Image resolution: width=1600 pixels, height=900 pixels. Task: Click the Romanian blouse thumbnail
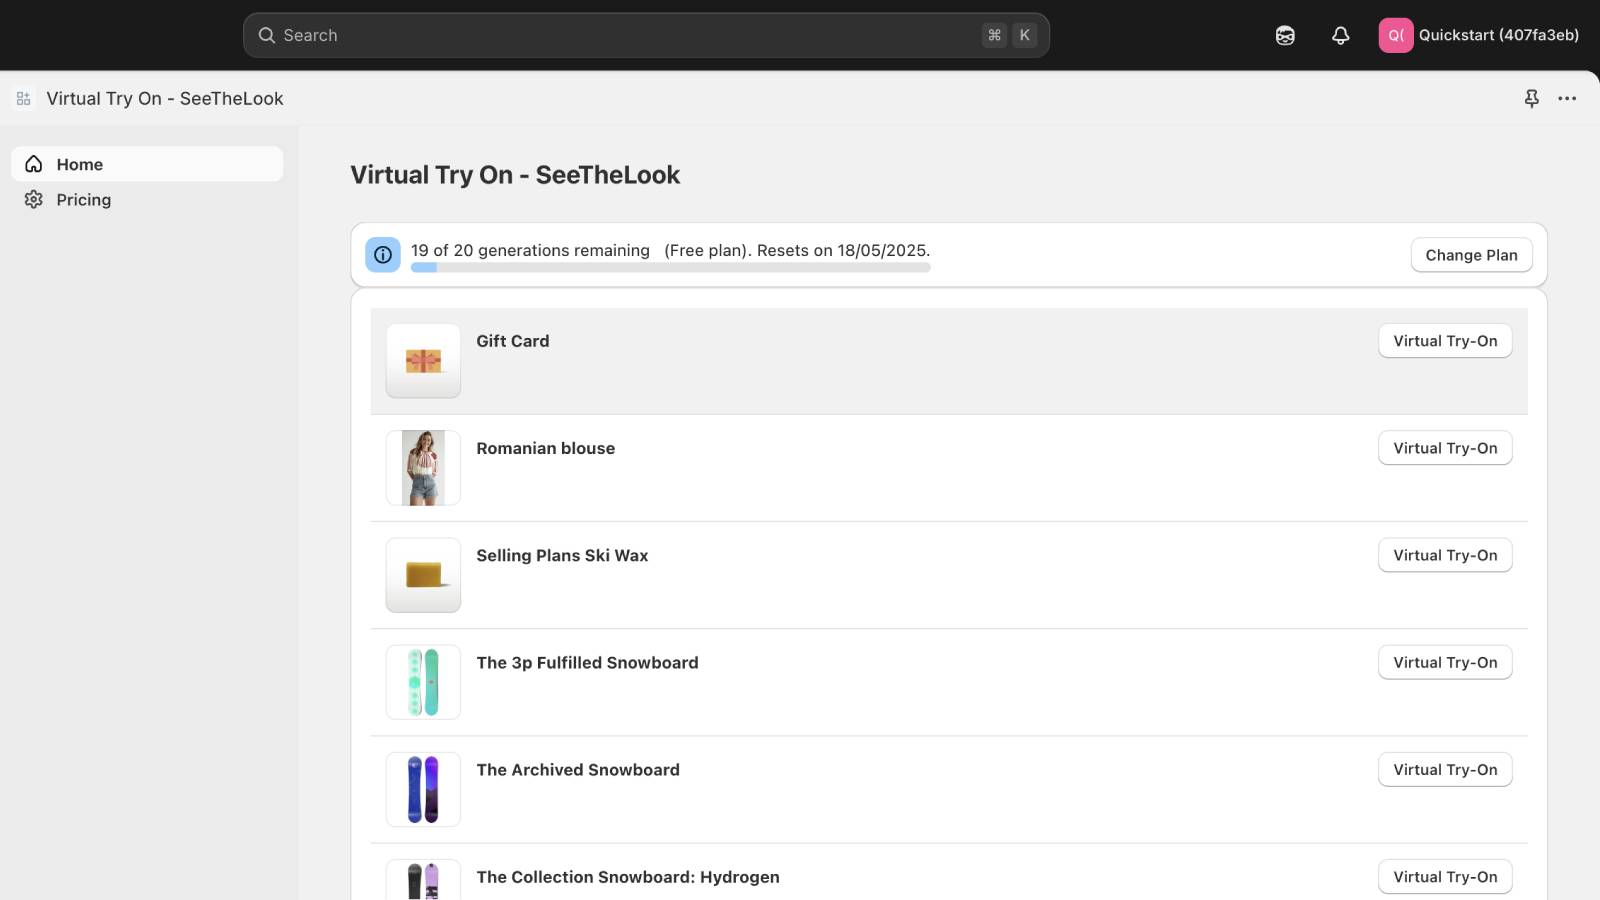point(423,468)
